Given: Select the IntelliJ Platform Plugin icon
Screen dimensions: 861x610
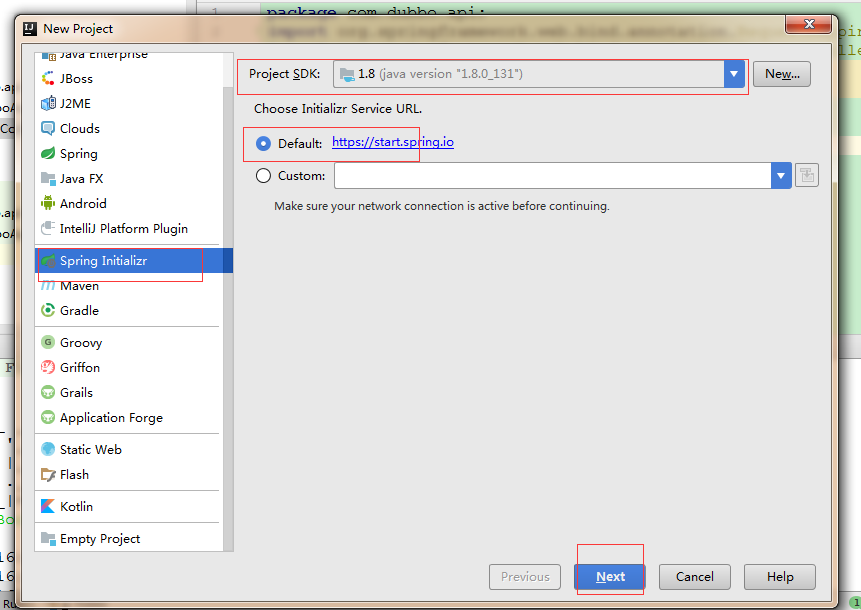Looking at the screenshot, I should (x=48, y=228).
